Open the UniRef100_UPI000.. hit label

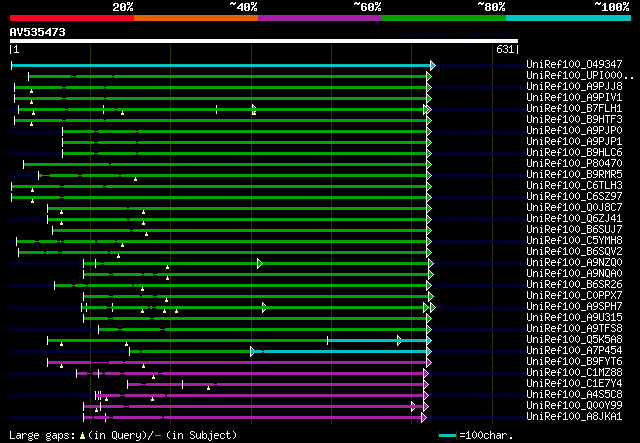coord(580,75)
